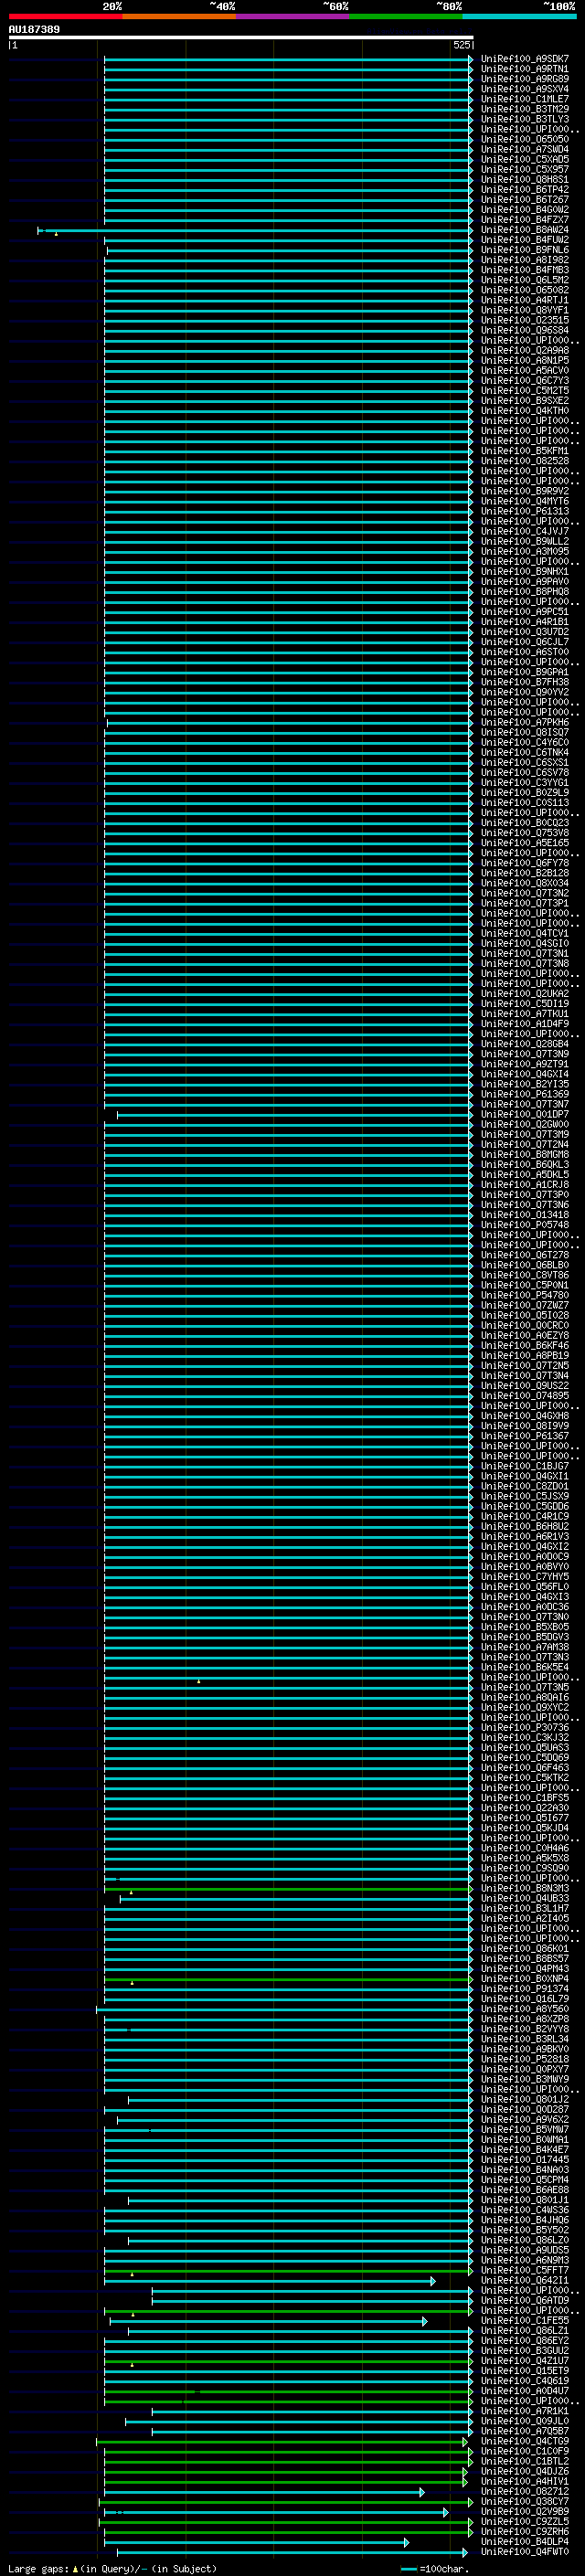
Task: Click the AU187389 query title
Action: pyautogui.click(x=34, y=29)
